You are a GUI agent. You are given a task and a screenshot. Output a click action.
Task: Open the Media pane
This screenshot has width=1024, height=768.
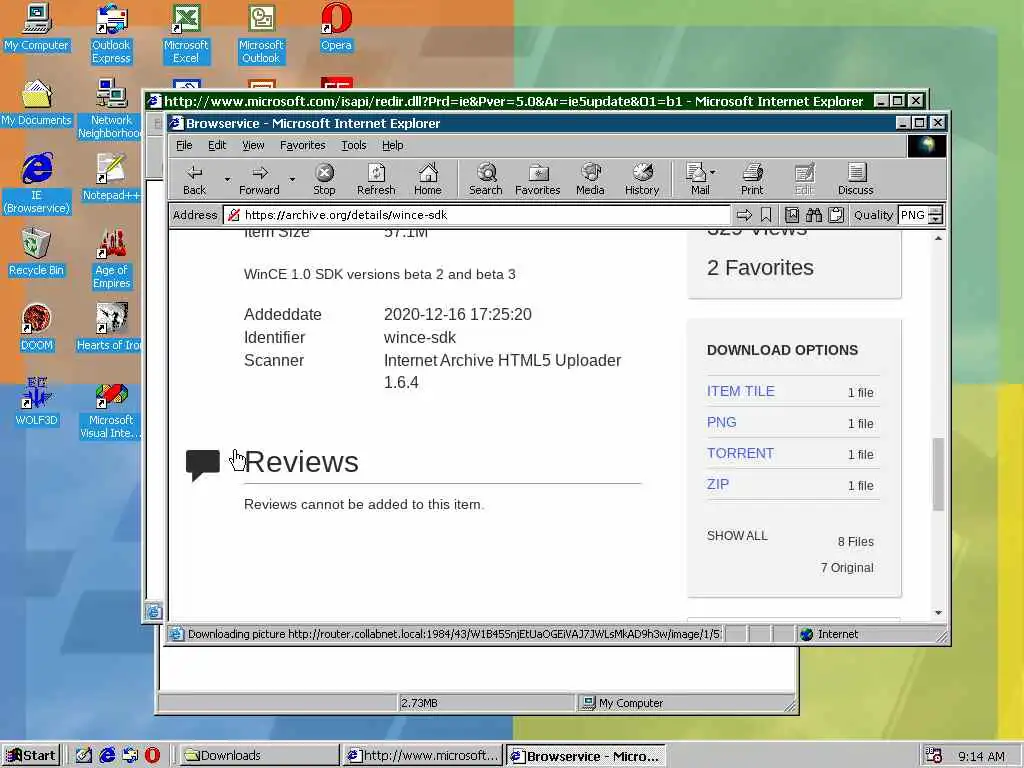coord(590,179)
